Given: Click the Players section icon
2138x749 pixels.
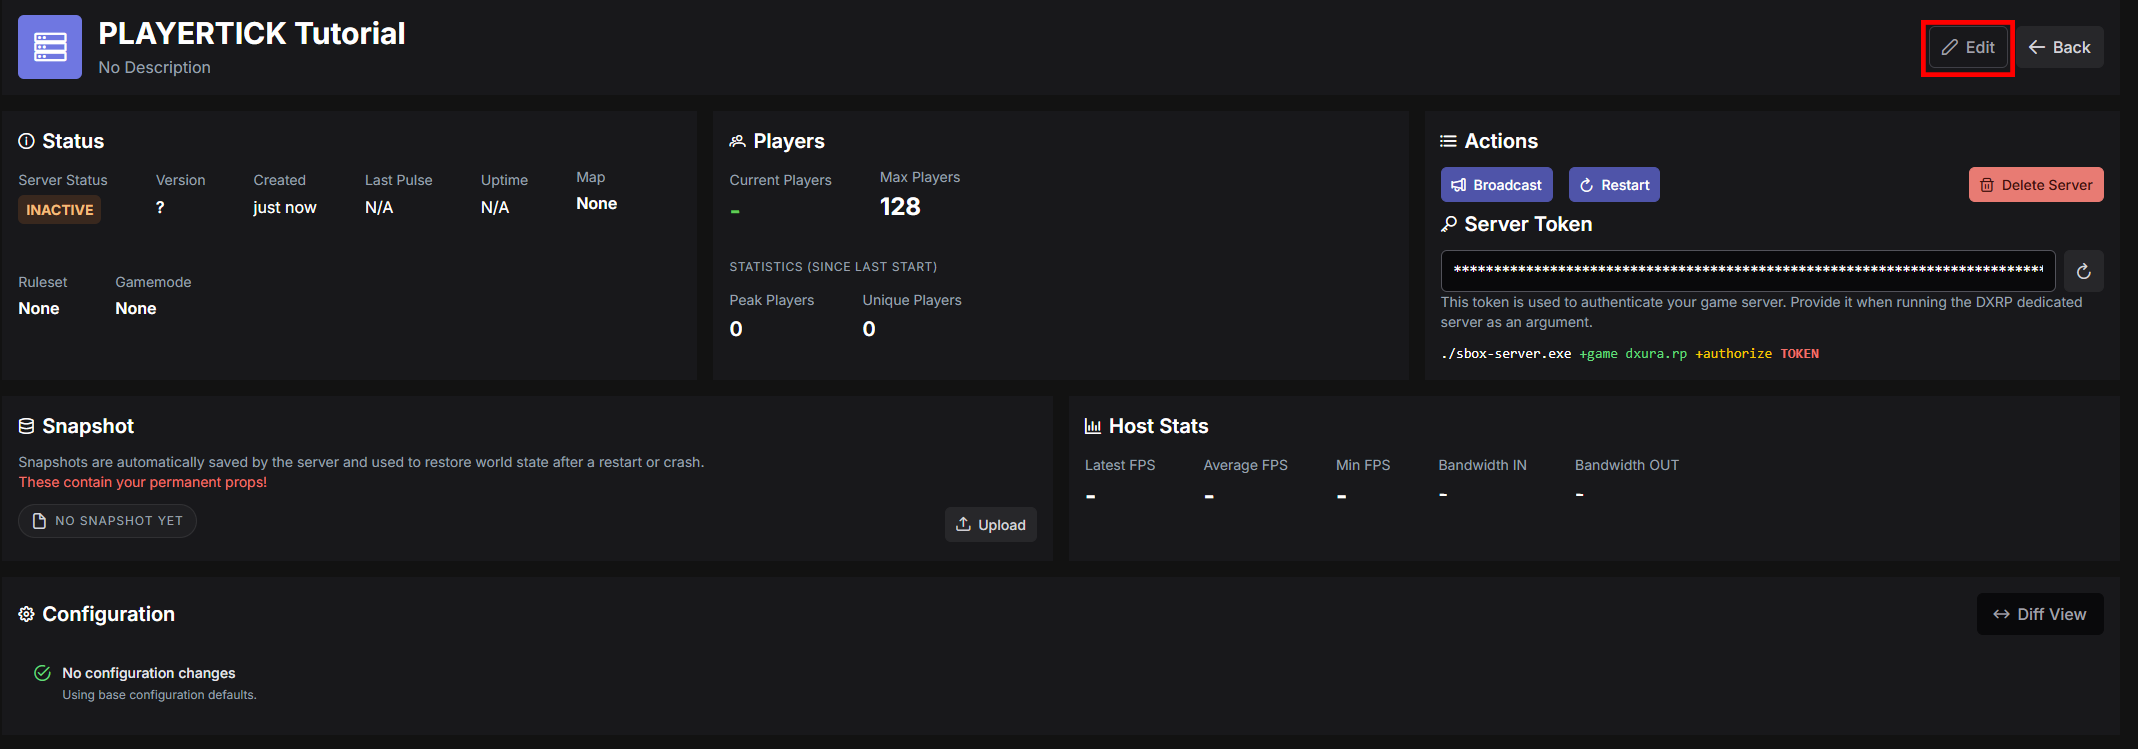Looking at the screenshot, I should click(738, 140).
